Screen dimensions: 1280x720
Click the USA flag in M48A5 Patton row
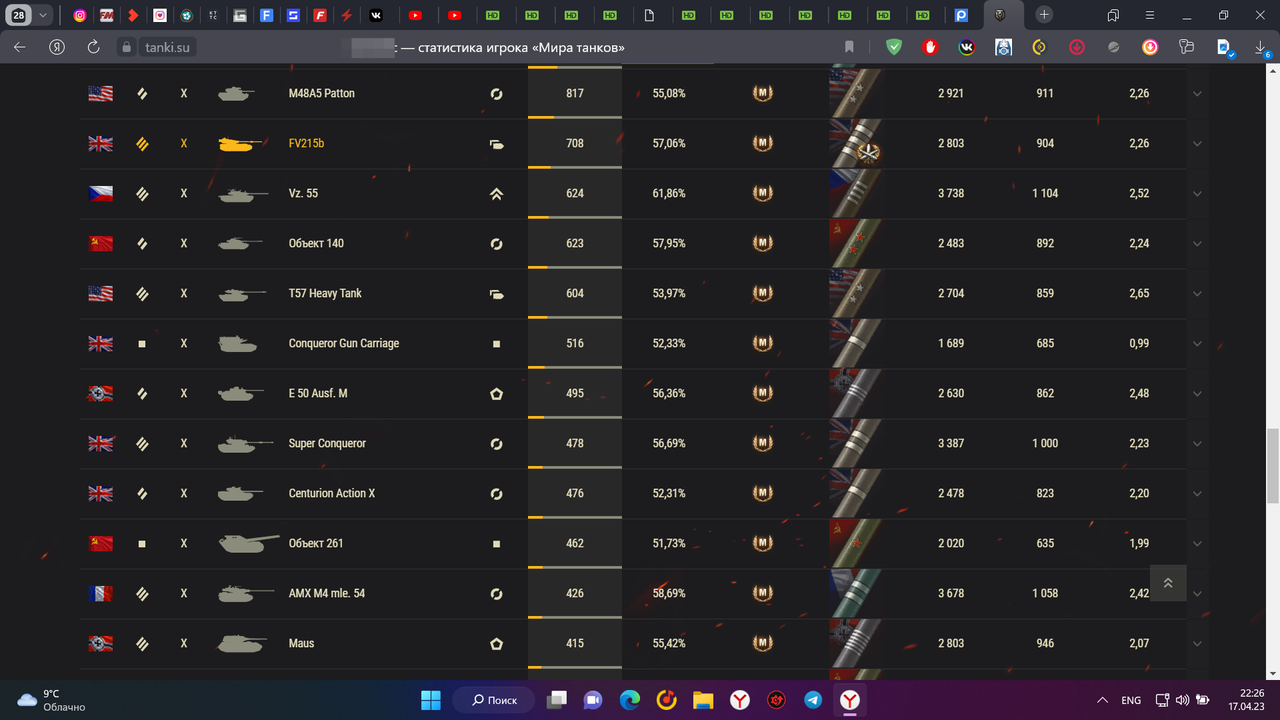(x=100, y=93)
